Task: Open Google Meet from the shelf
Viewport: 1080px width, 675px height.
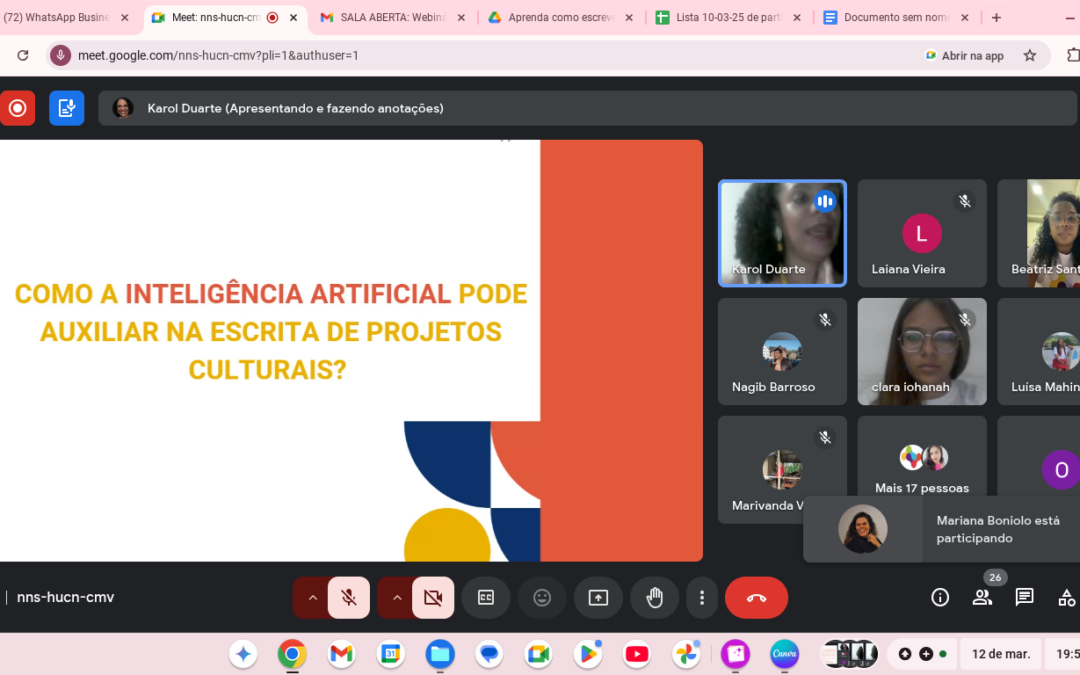Action: (539, 654)
